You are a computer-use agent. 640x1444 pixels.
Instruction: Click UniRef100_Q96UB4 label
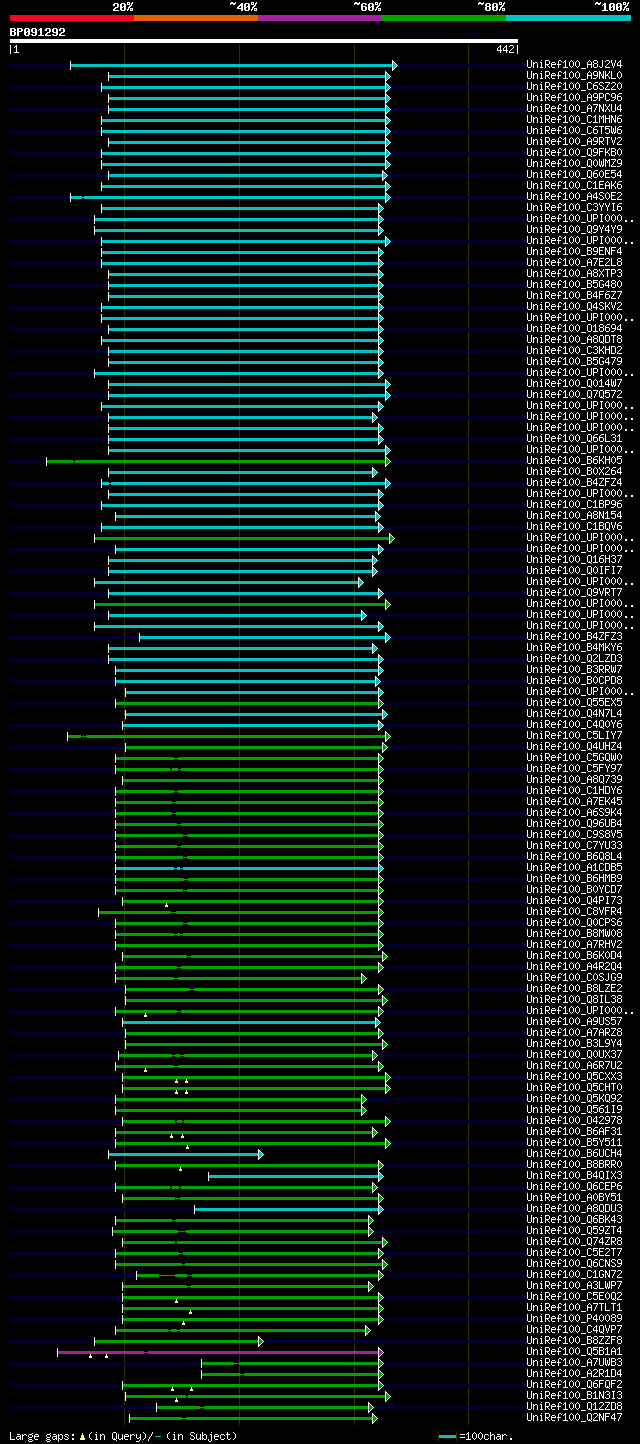574,823
